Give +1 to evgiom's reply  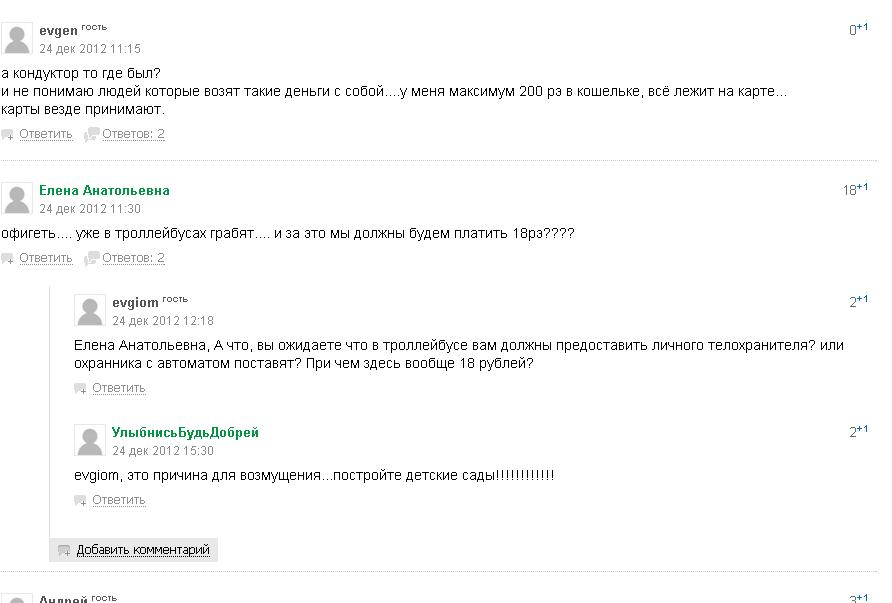pyautogui.click(x=862, y=299)
